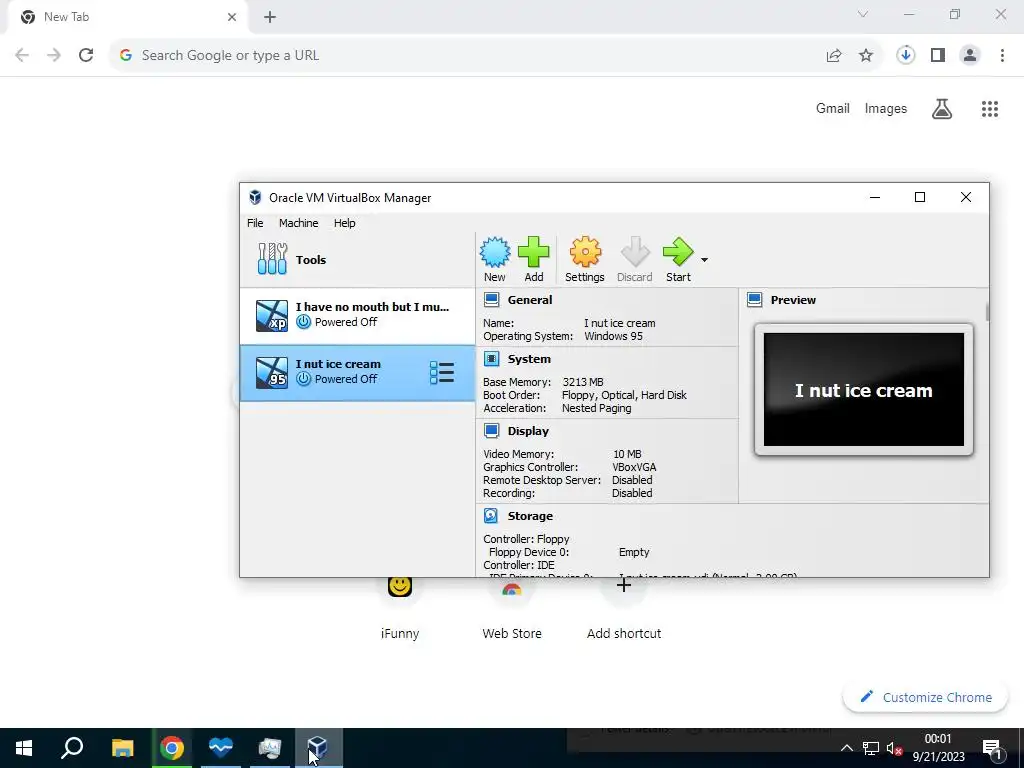Select the I nut ice cream VM
Screen dimensions: 1024x768
(x=357, y=373)
